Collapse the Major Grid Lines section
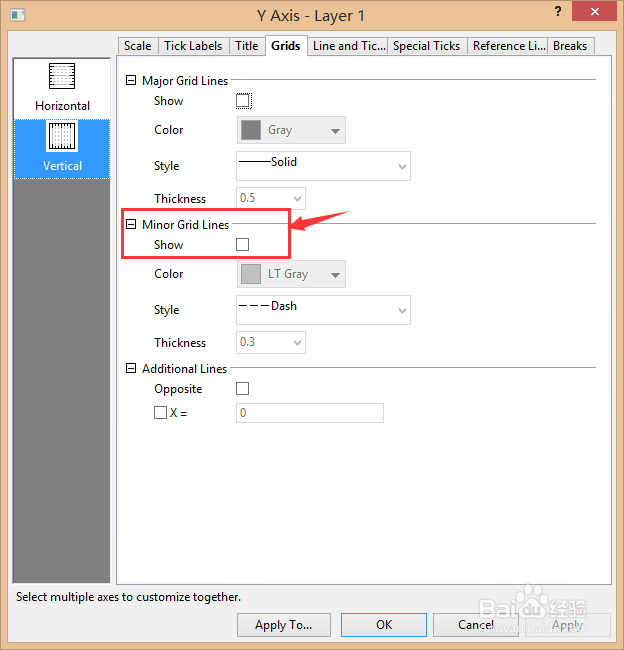Screen dimensions: 624x650 [131, 80]
